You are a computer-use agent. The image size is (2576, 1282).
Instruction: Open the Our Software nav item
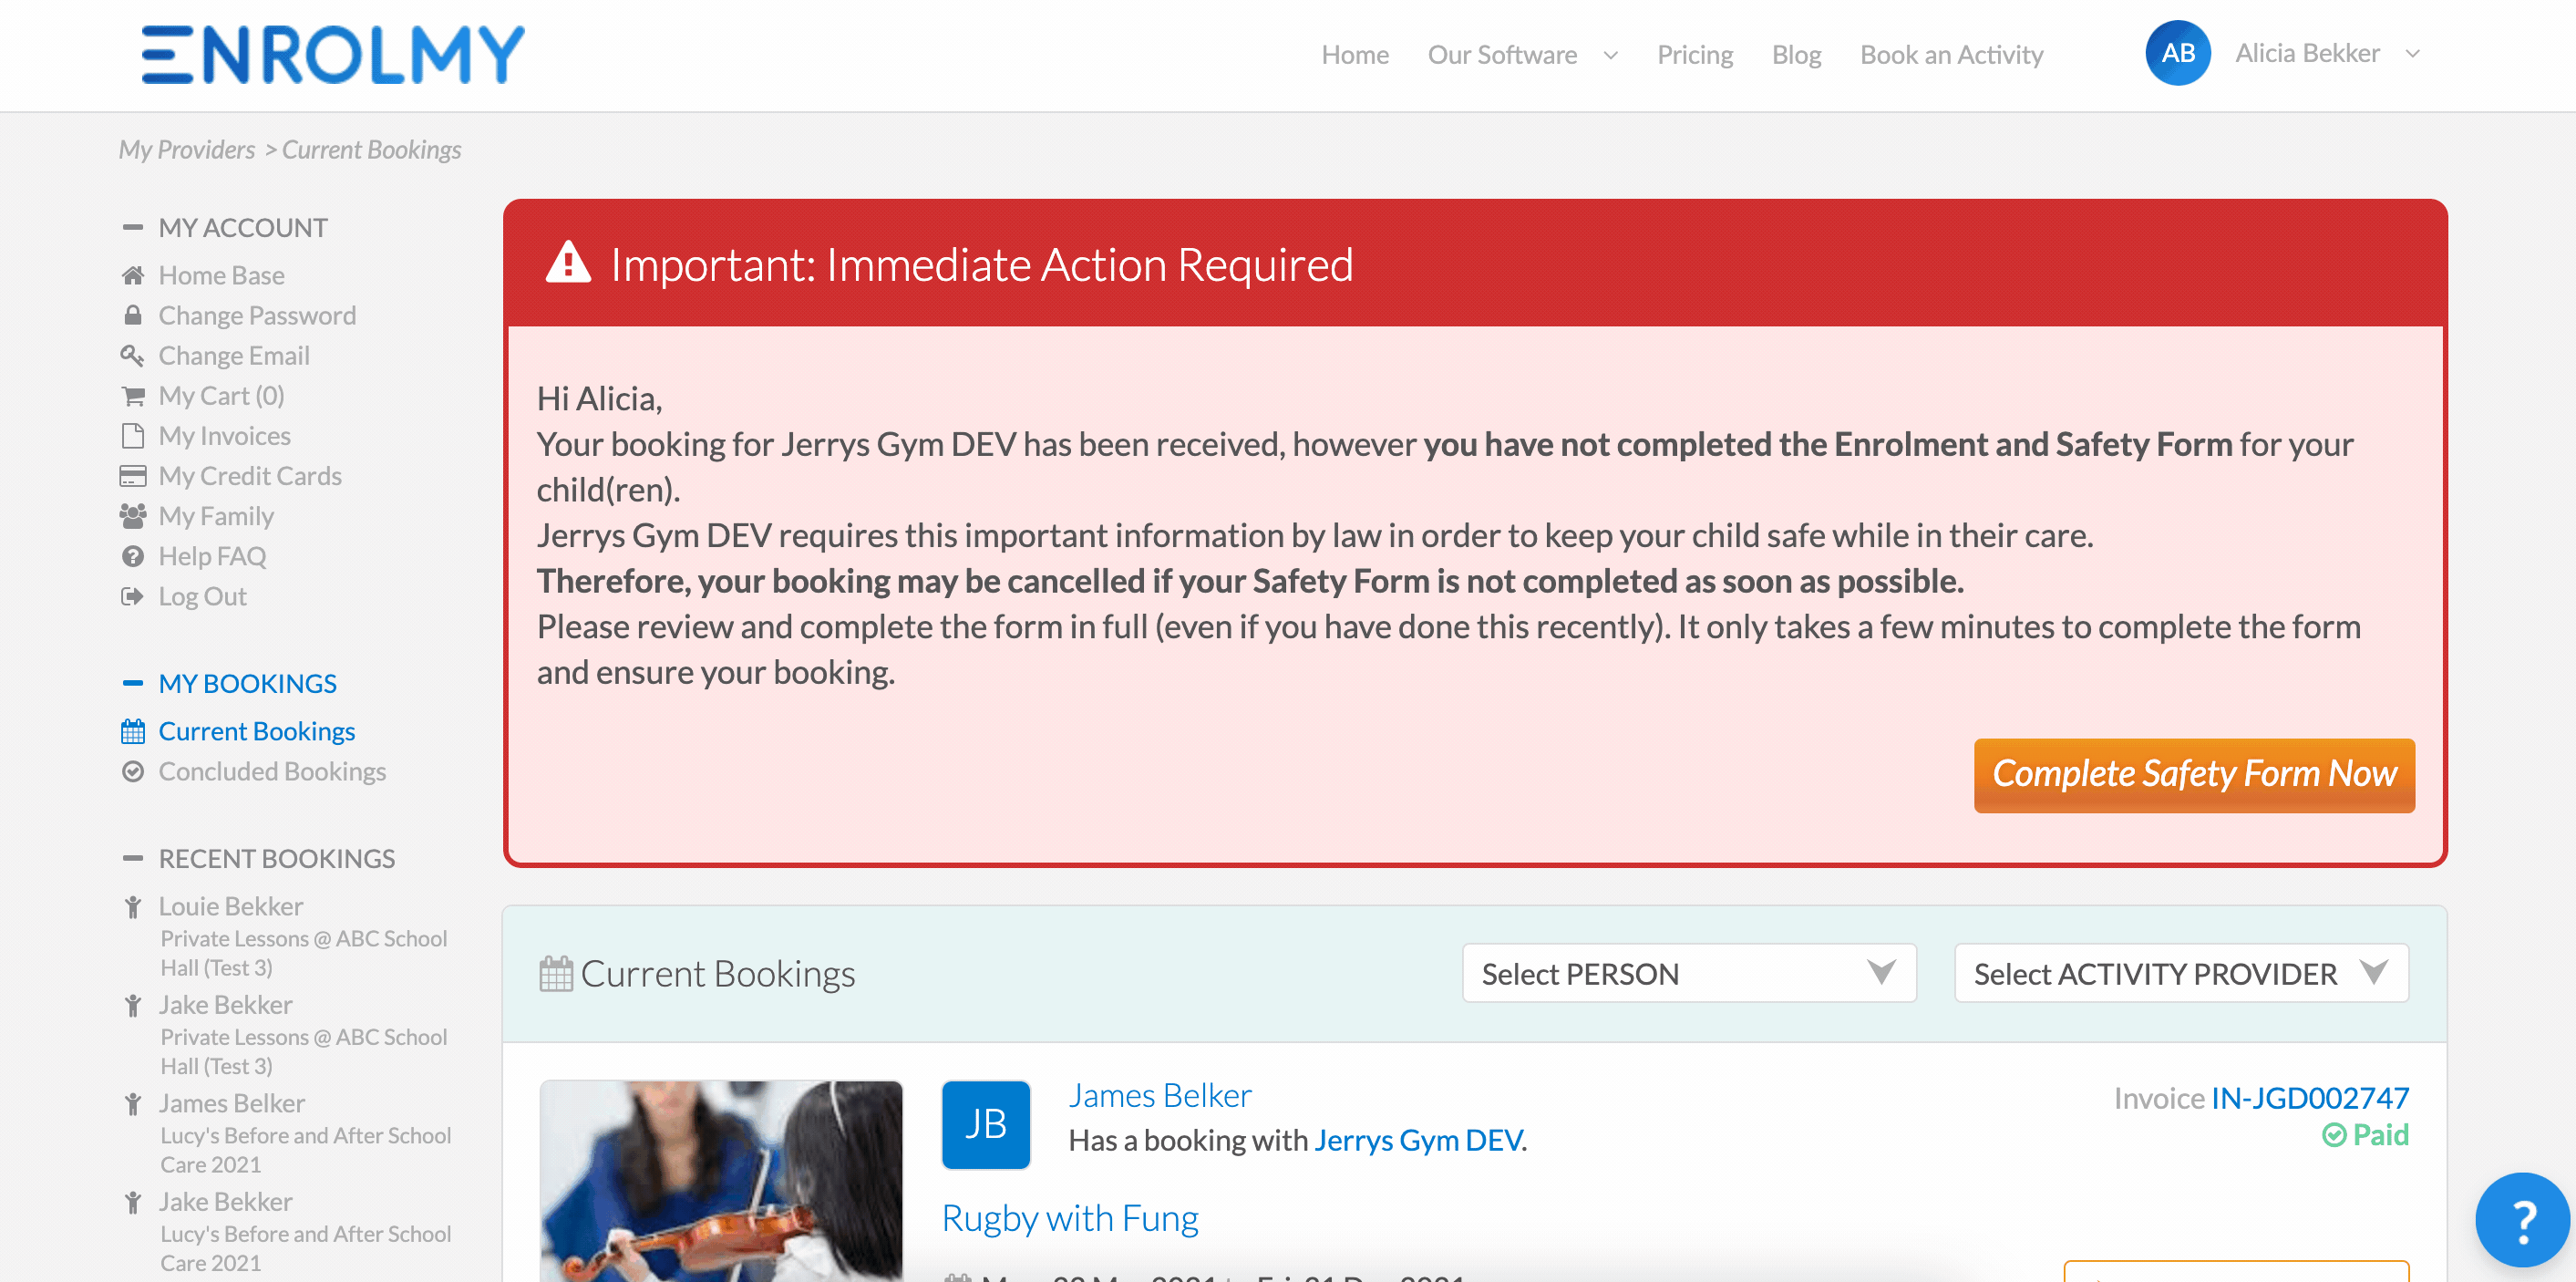tap(1501, 54)
